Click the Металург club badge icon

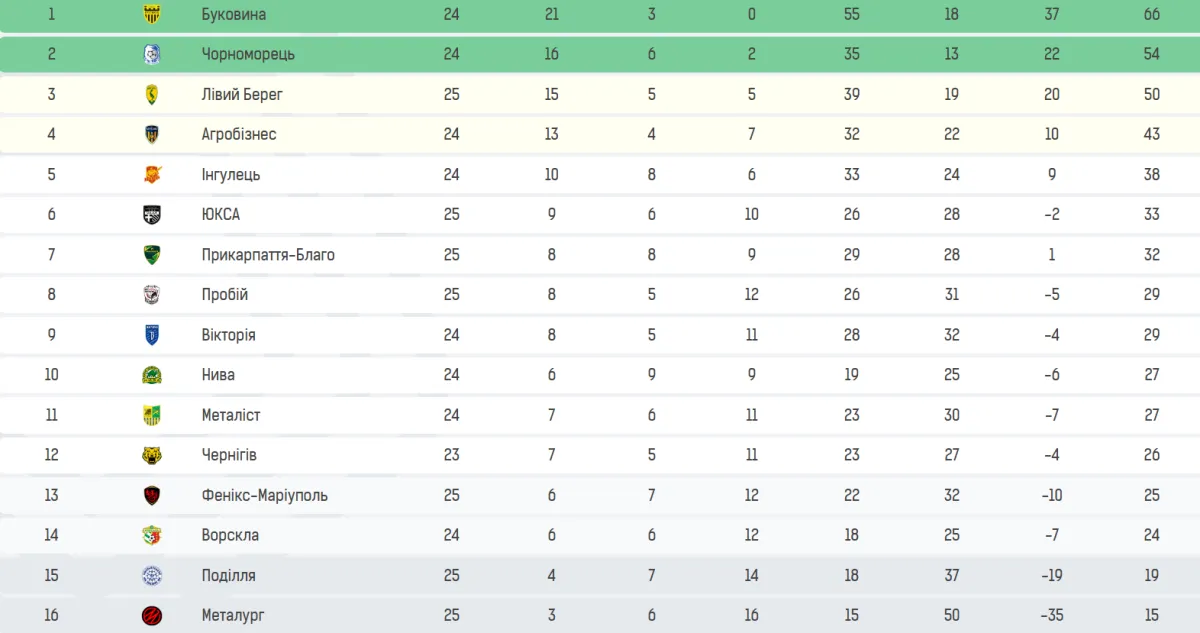[152, 615]
